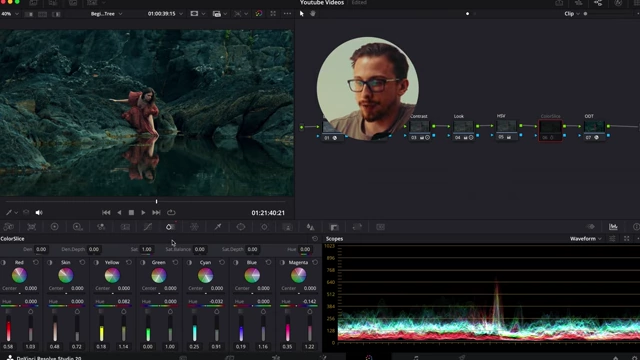Open the Key palette
Viewport: 640px width, 360px height.
[x=334, y=227]
